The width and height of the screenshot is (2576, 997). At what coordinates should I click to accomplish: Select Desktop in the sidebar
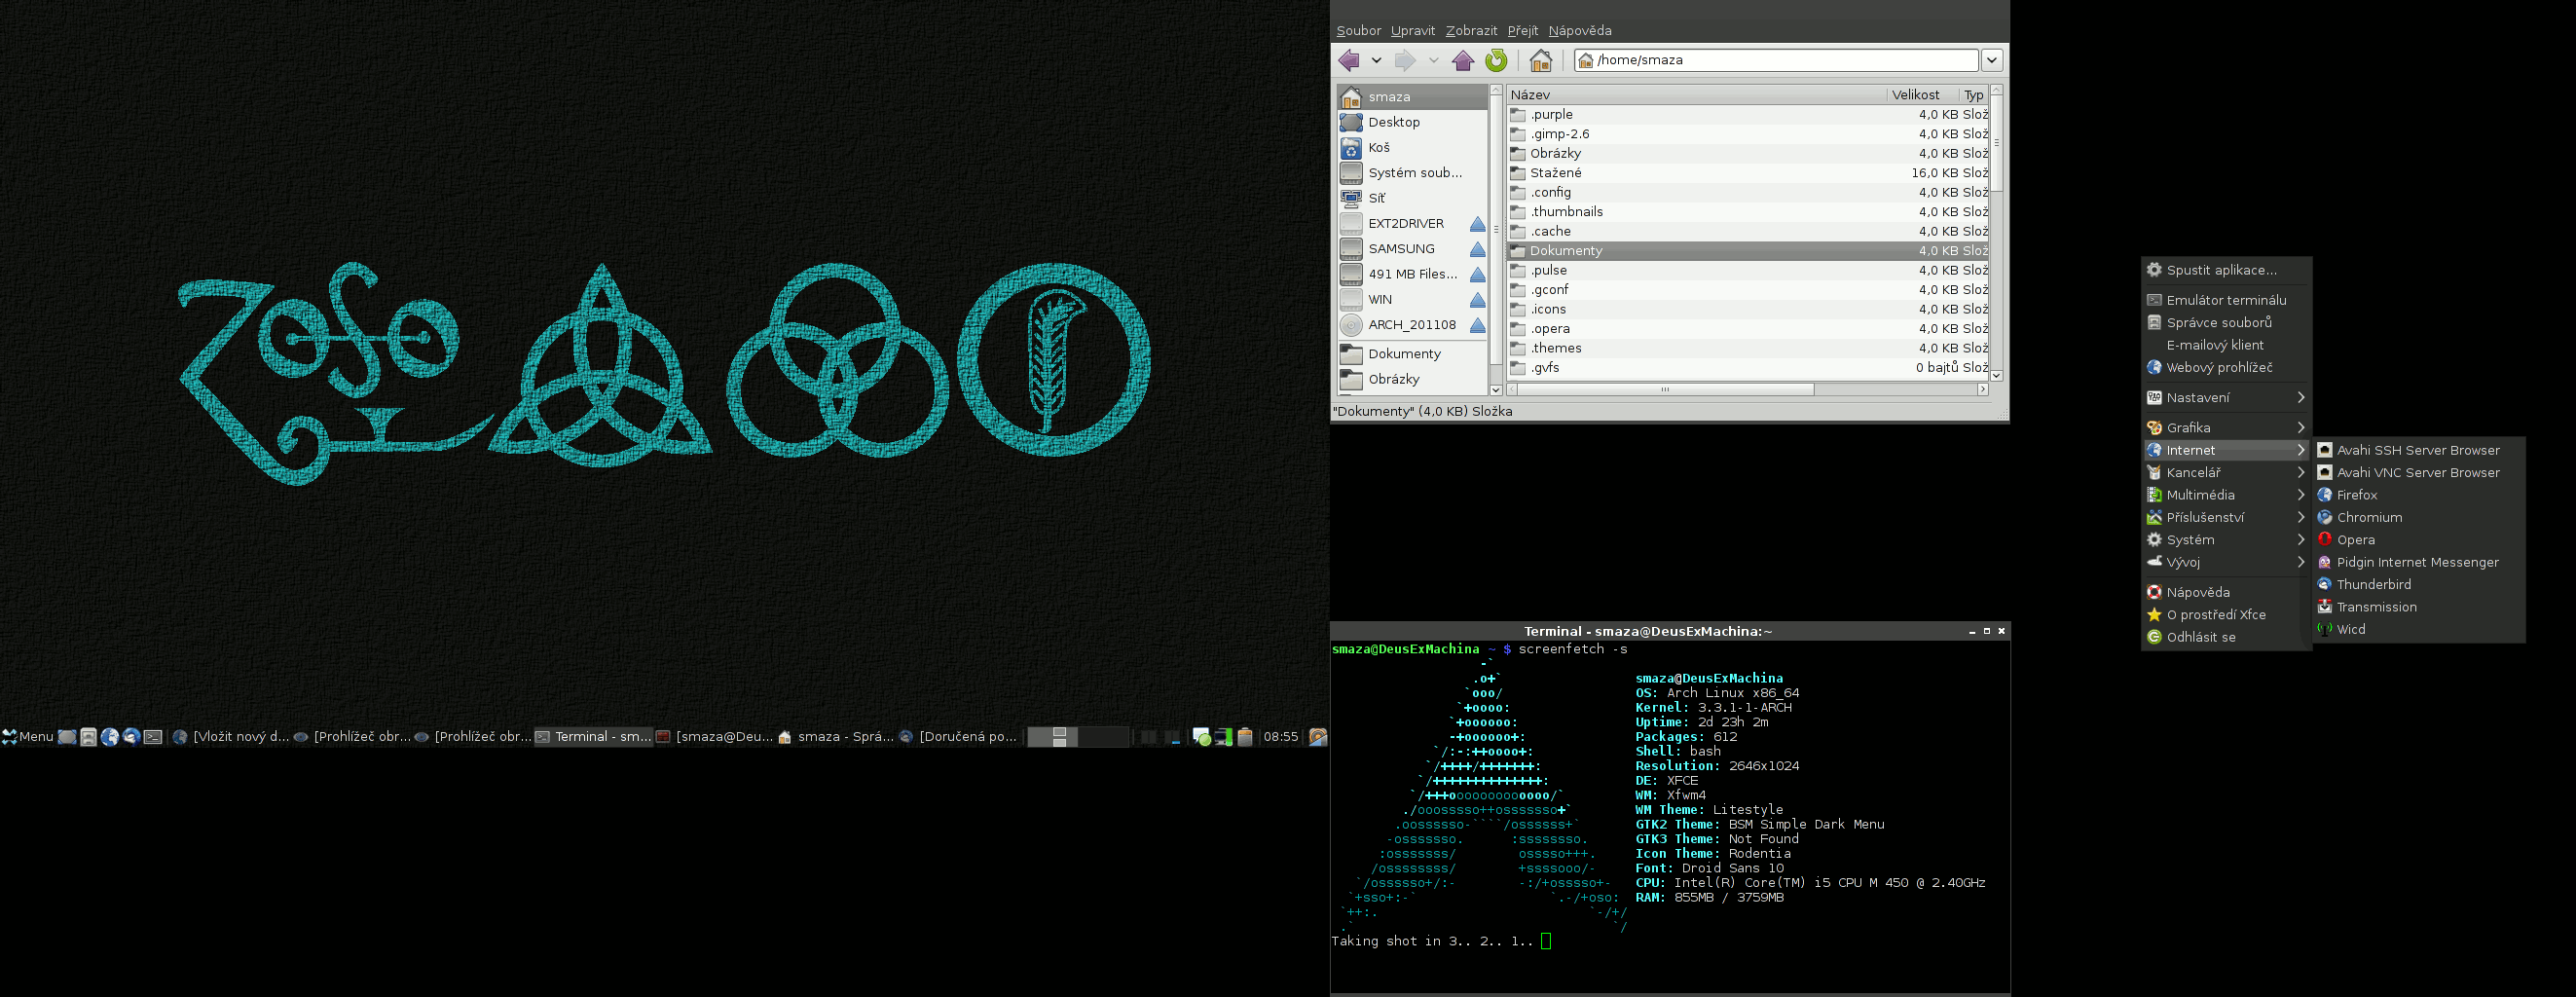tap(1412, 122)
